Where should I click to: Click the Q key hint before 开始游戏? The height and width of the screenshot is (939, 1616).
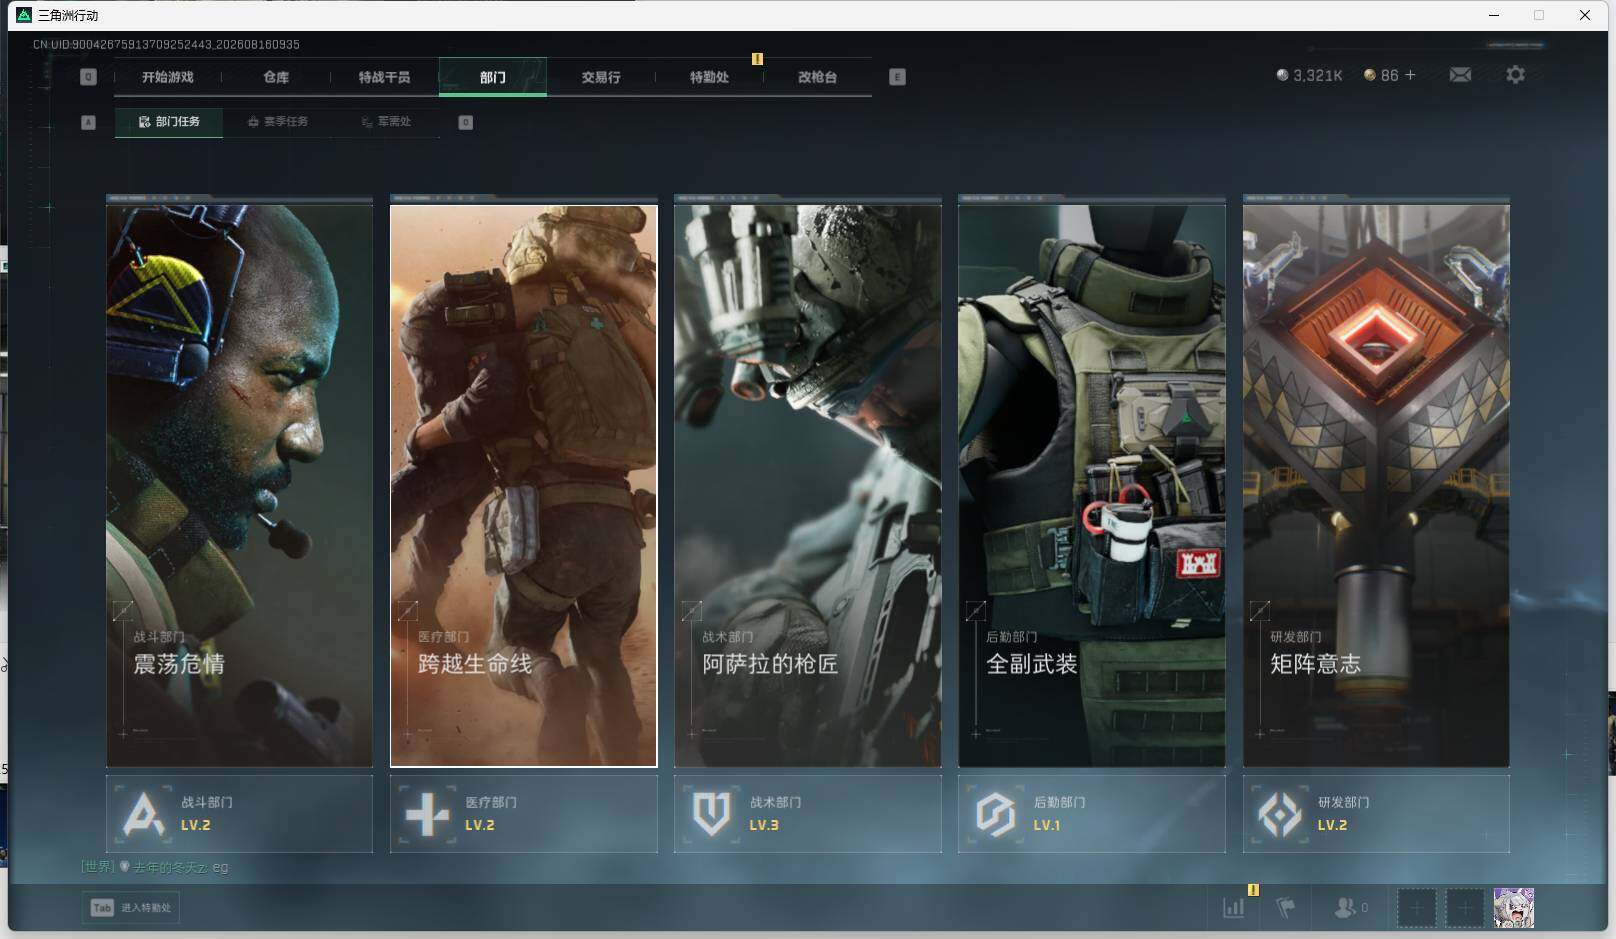(88, 77)
